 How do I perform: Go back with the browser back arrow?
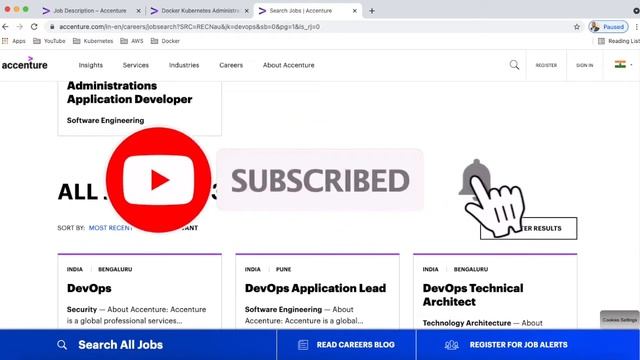(x=5, y=27)
